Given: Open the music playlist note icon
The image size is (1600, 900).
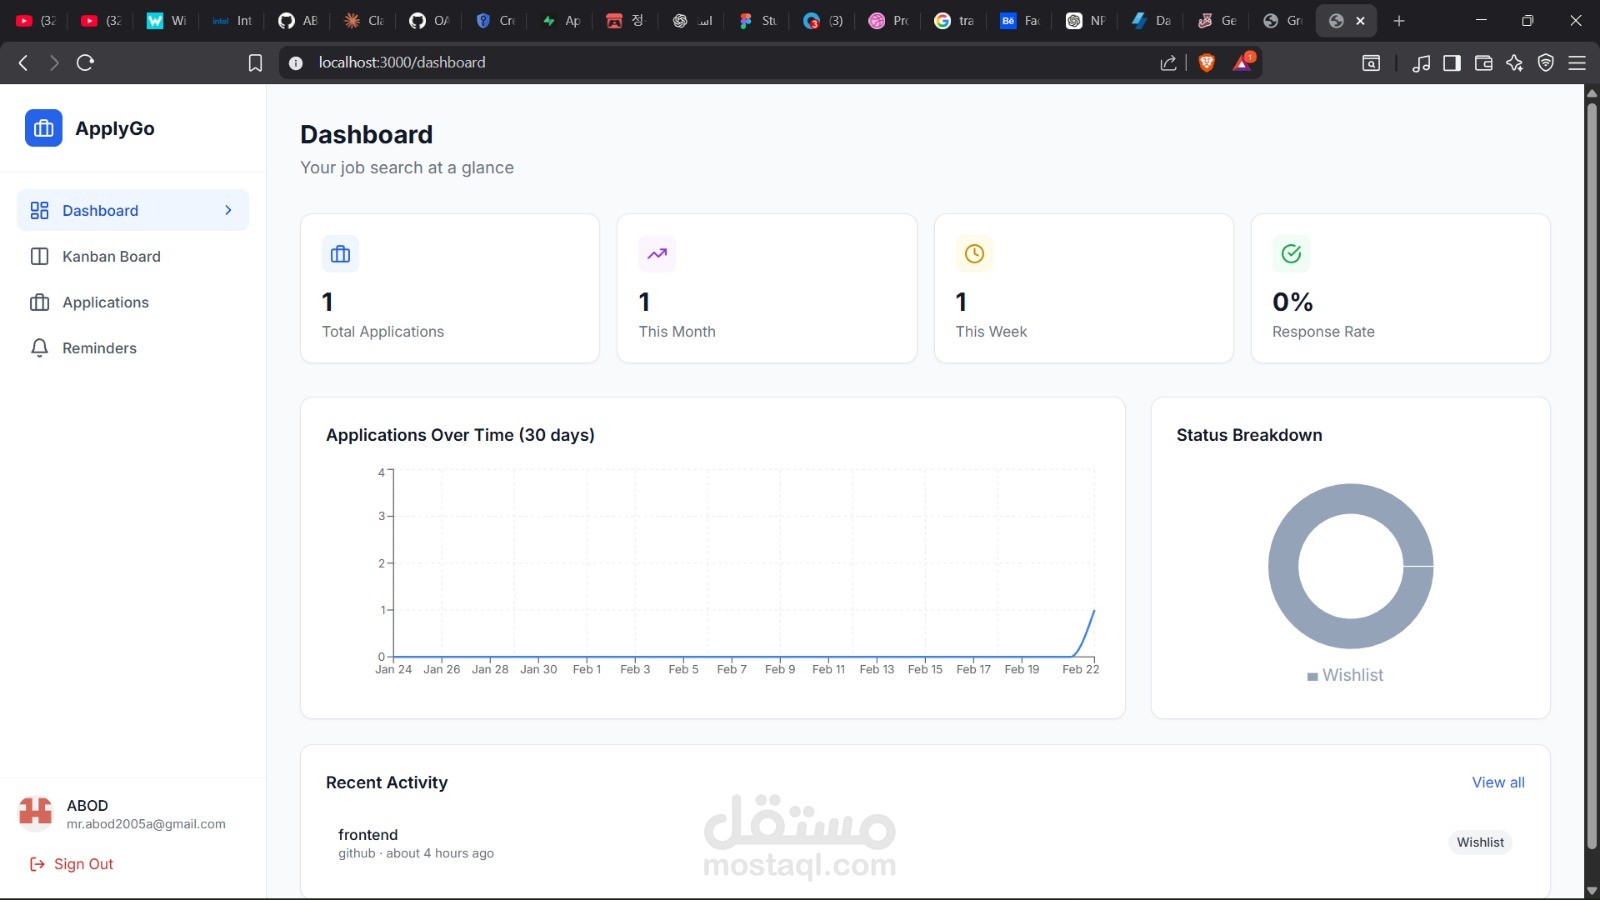Looking at the screenshot, I should [1421, 63].
